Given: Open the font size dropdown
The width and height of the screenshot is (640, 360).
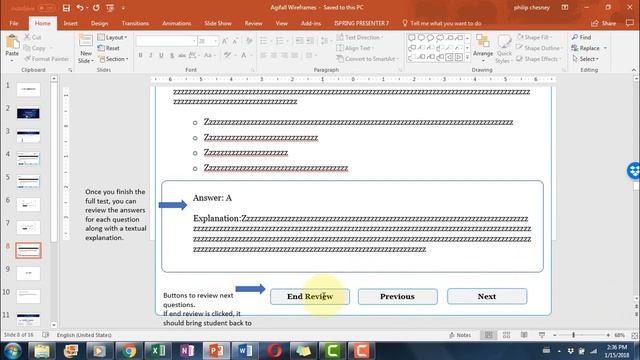Looking at the screenshot, I should (x=215, y=41).
